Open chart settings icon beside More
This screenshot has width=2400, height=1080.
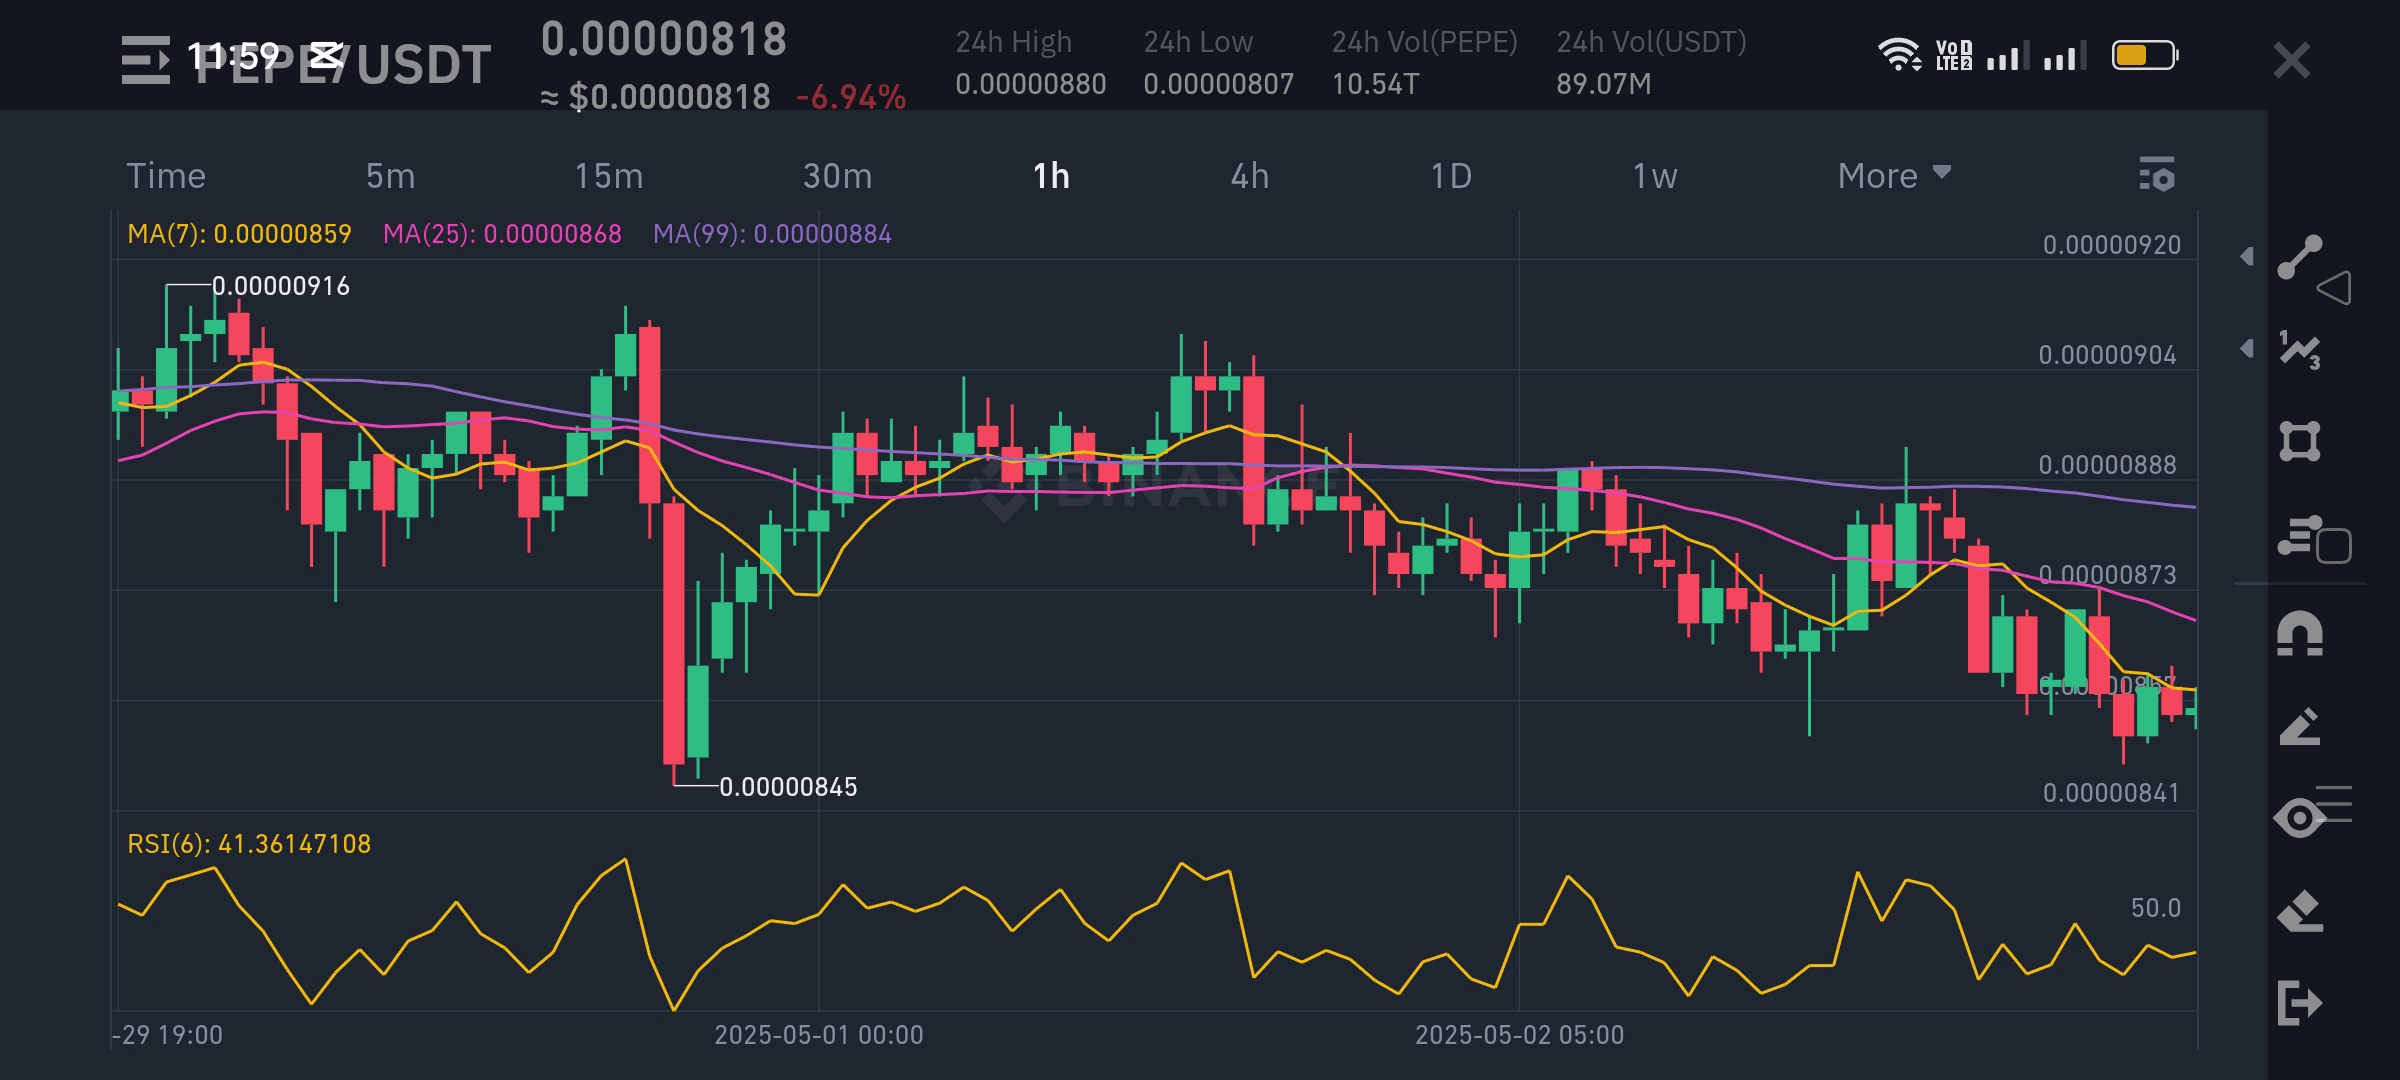(2157, 175)
